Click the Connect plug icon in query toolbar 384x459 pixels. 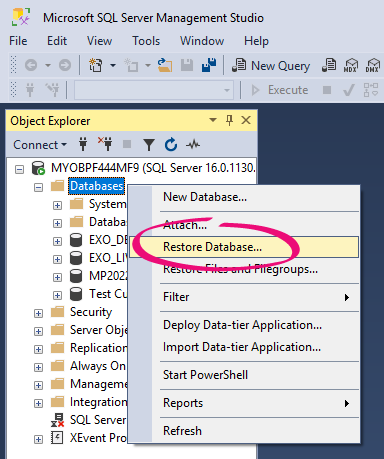[30, 90]
